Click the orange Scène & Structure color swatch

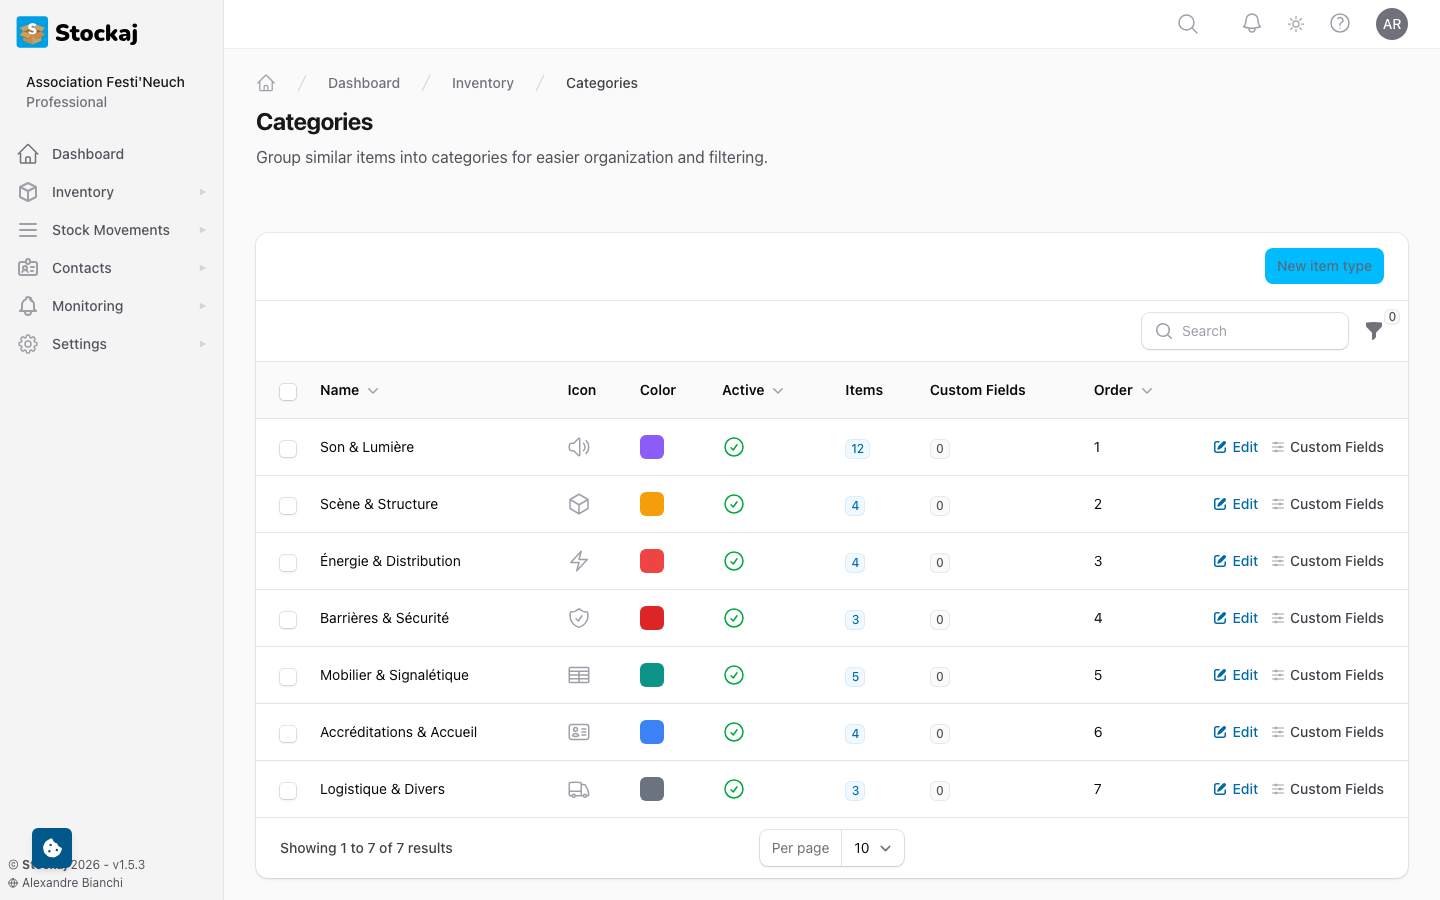click(652, 504)
